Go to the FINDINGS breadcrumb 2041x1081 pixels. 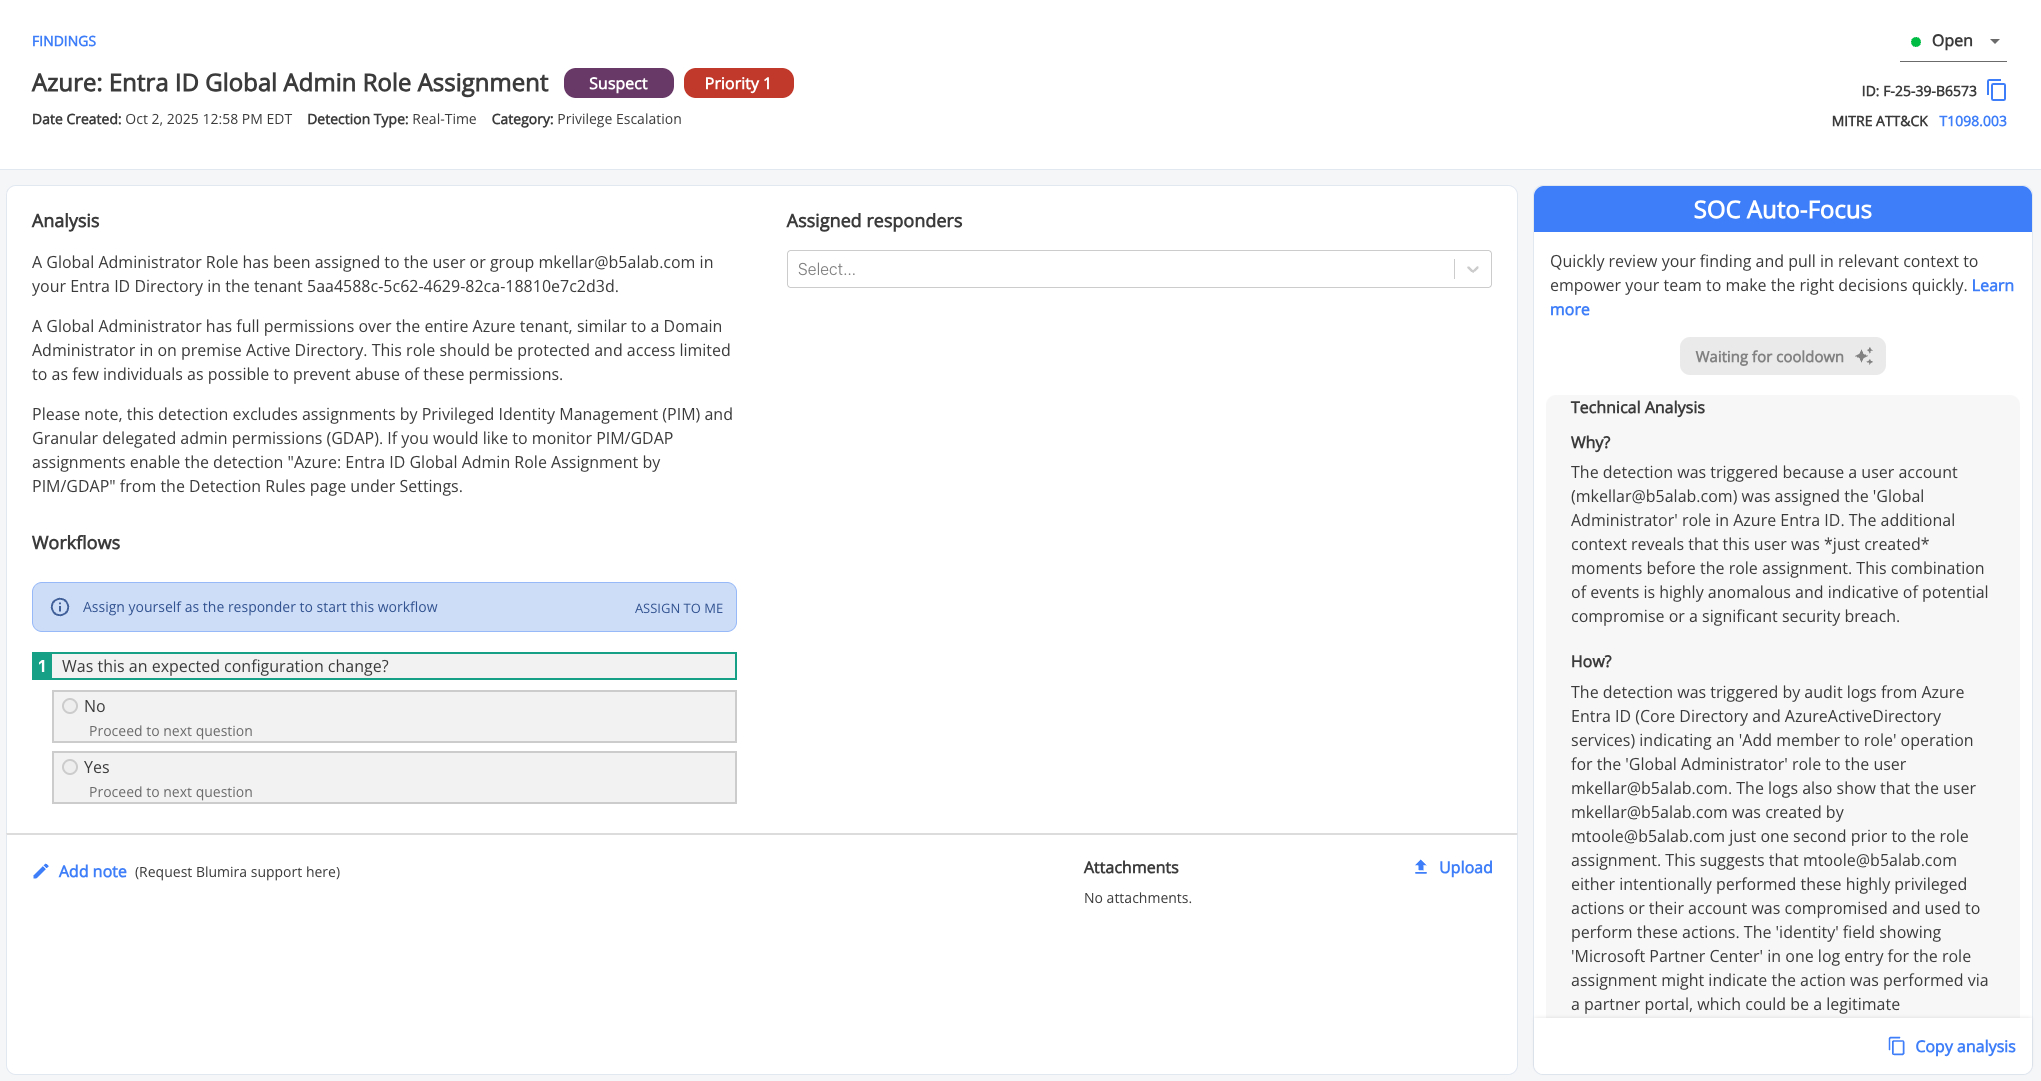click(64, 41)
